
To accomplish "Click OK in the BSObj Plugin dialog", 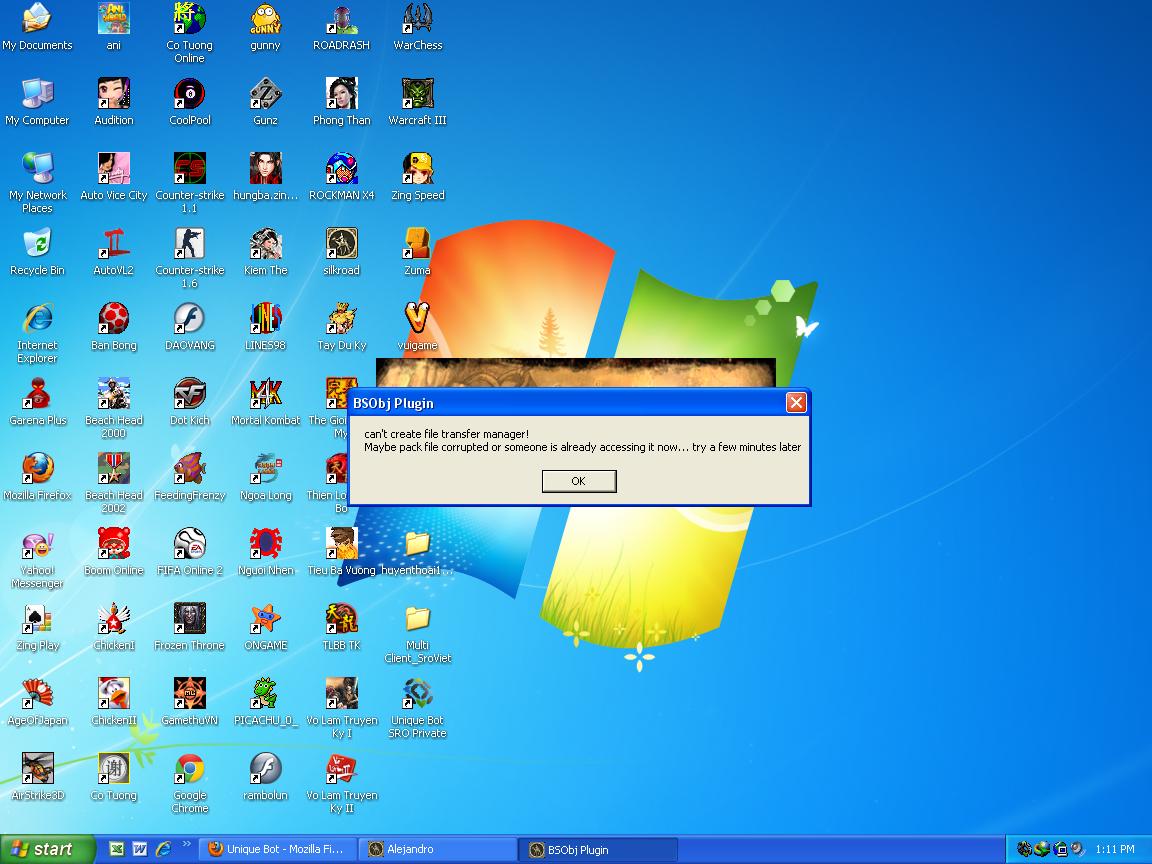I will 579,481.
